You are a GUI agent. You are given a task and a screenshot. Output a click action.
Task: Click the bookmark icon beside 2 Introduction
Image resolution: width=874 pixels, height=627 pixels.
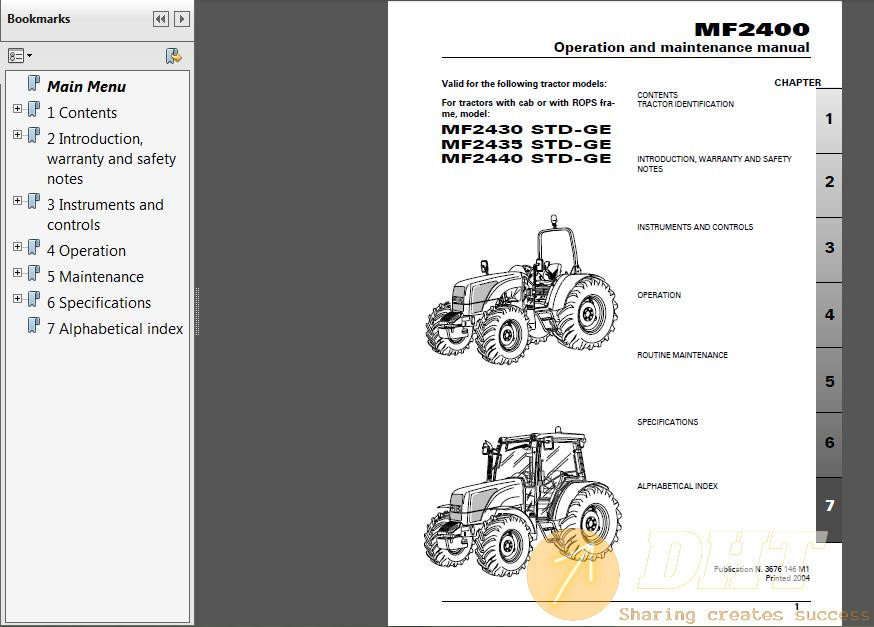pyautogui.click(x=34, y=135)
